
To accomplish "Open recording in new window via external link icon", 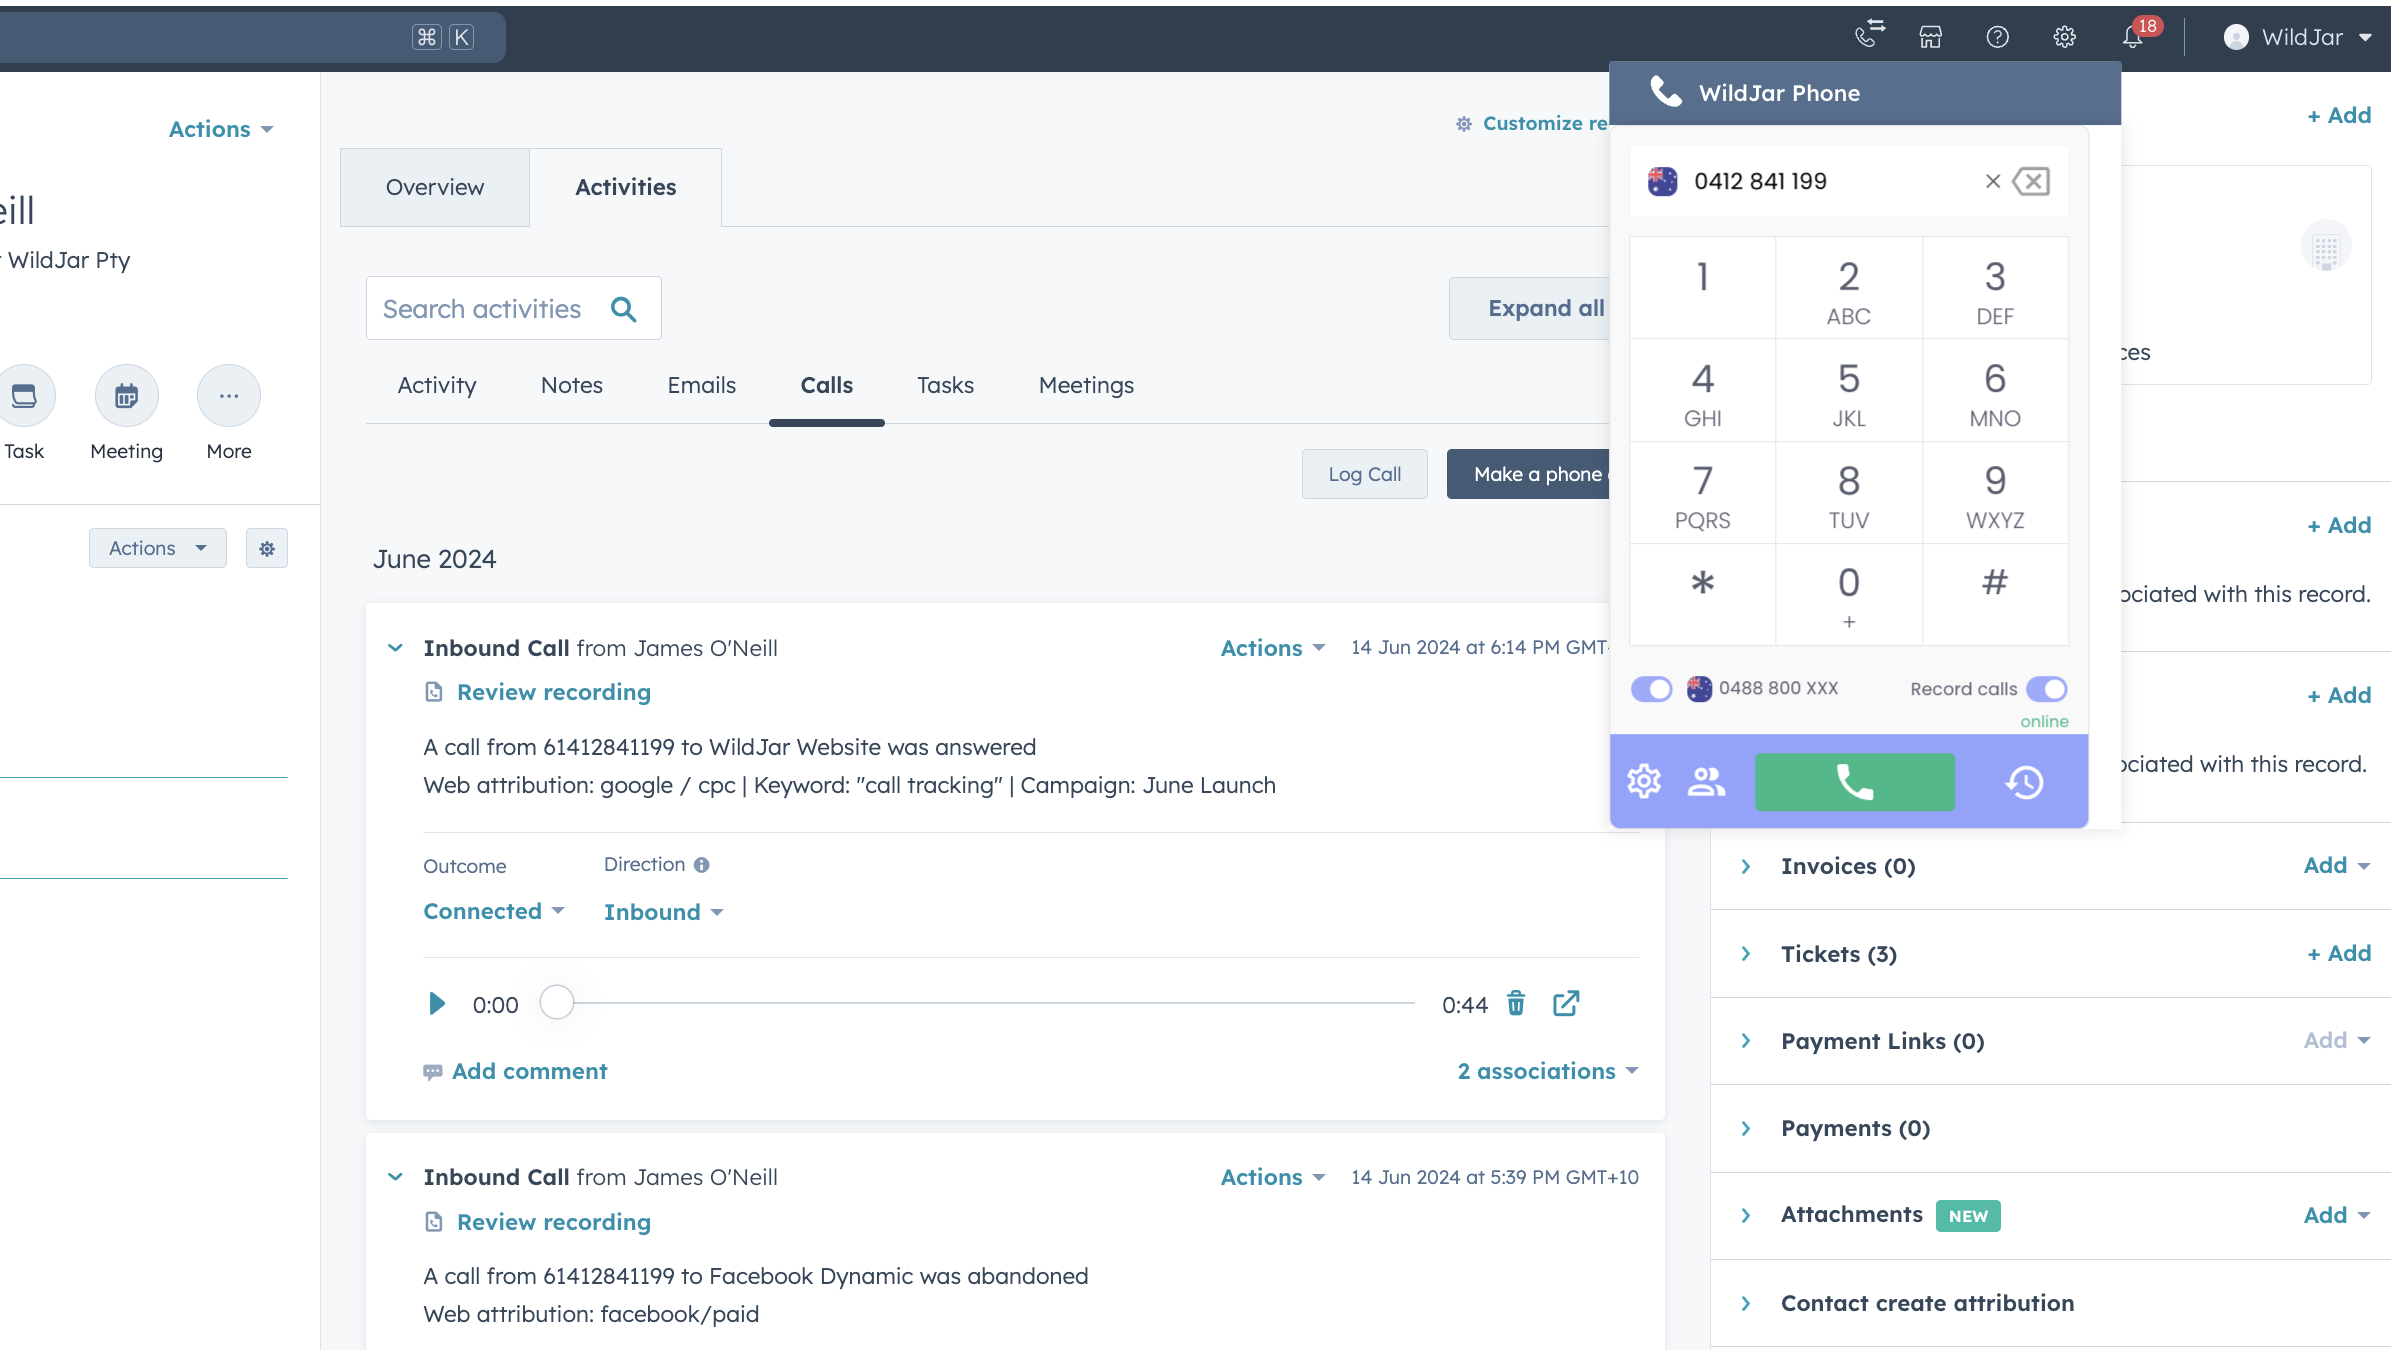I will point(1566,1003).
